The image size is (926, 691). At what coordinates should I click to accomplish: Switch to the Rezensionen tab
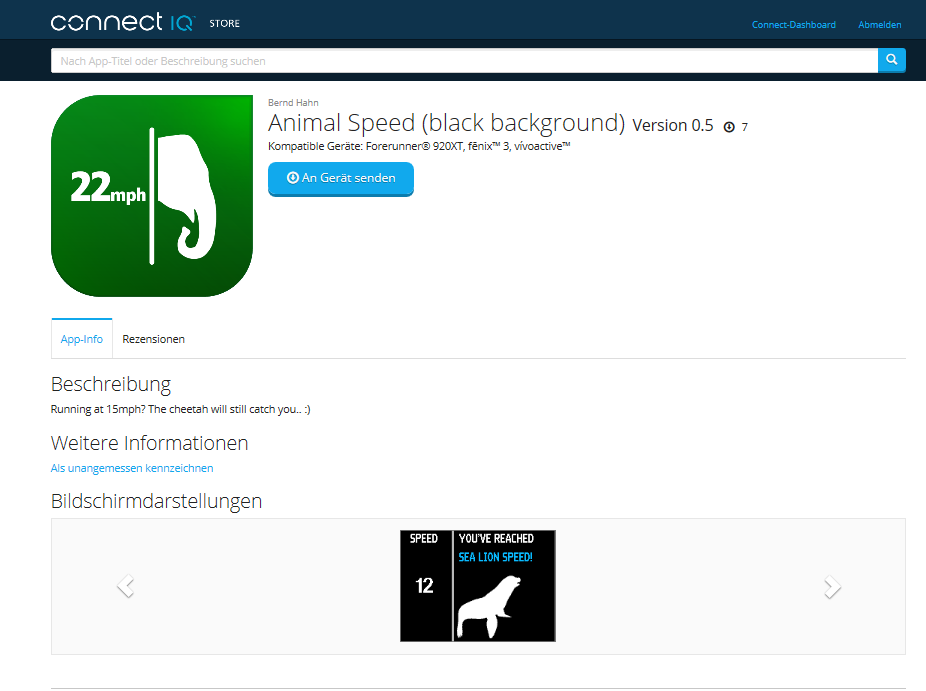pos(153,339)
